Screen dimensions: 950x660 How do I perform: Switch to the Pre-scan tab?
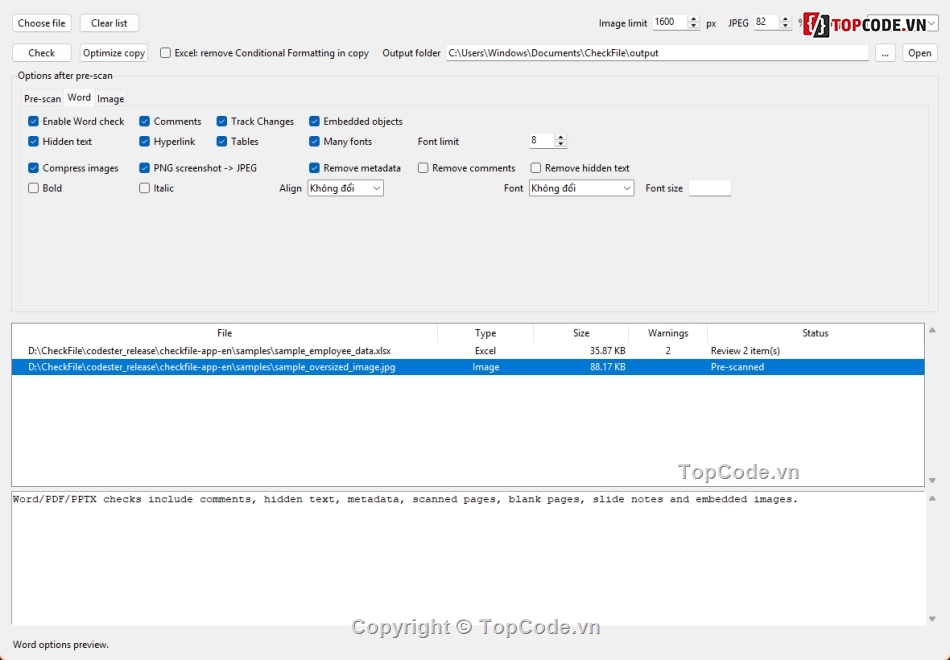click(42, 98)
